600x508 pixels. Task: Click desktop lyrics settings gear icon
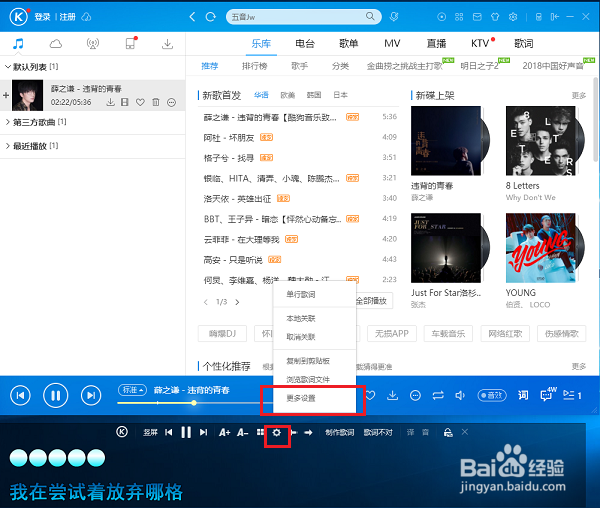pyautogui.click(x=277, y=433)
